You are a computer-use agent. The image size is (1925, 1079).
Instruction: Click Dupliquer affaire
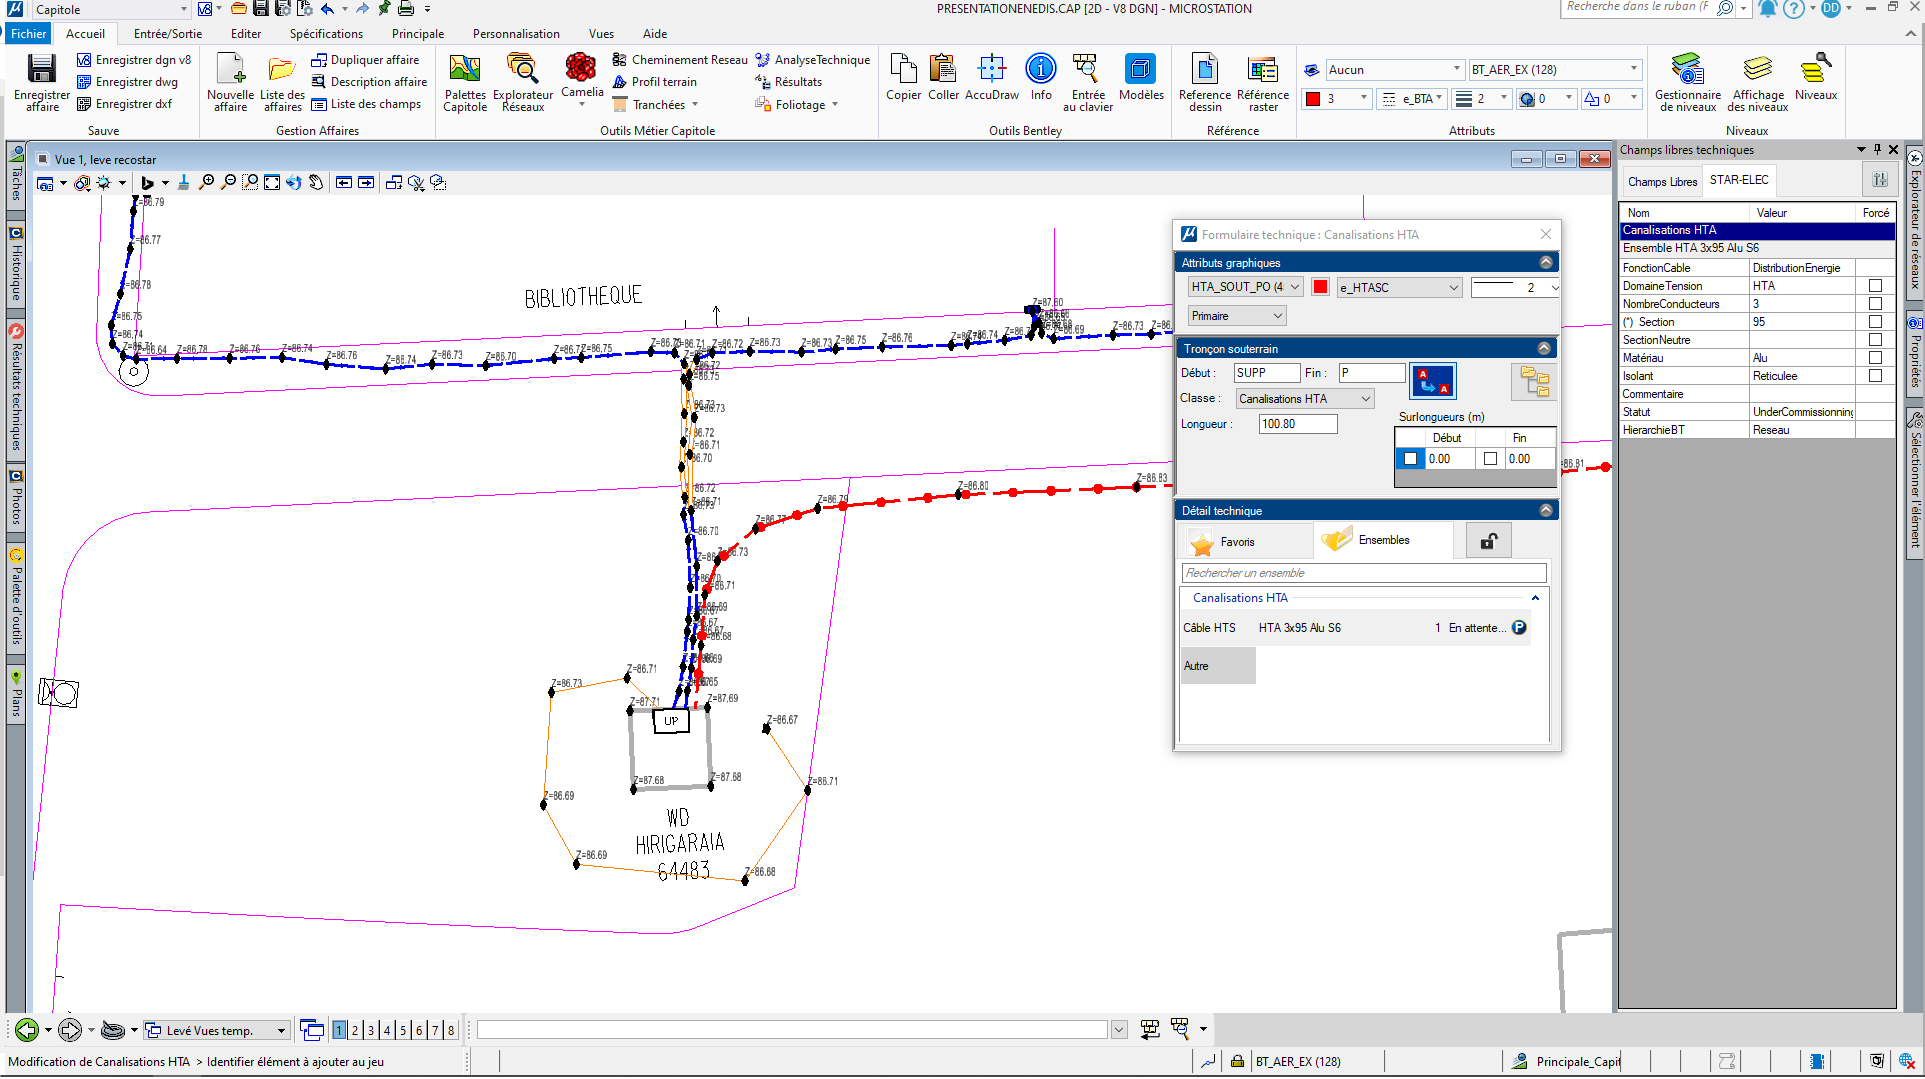365,60
